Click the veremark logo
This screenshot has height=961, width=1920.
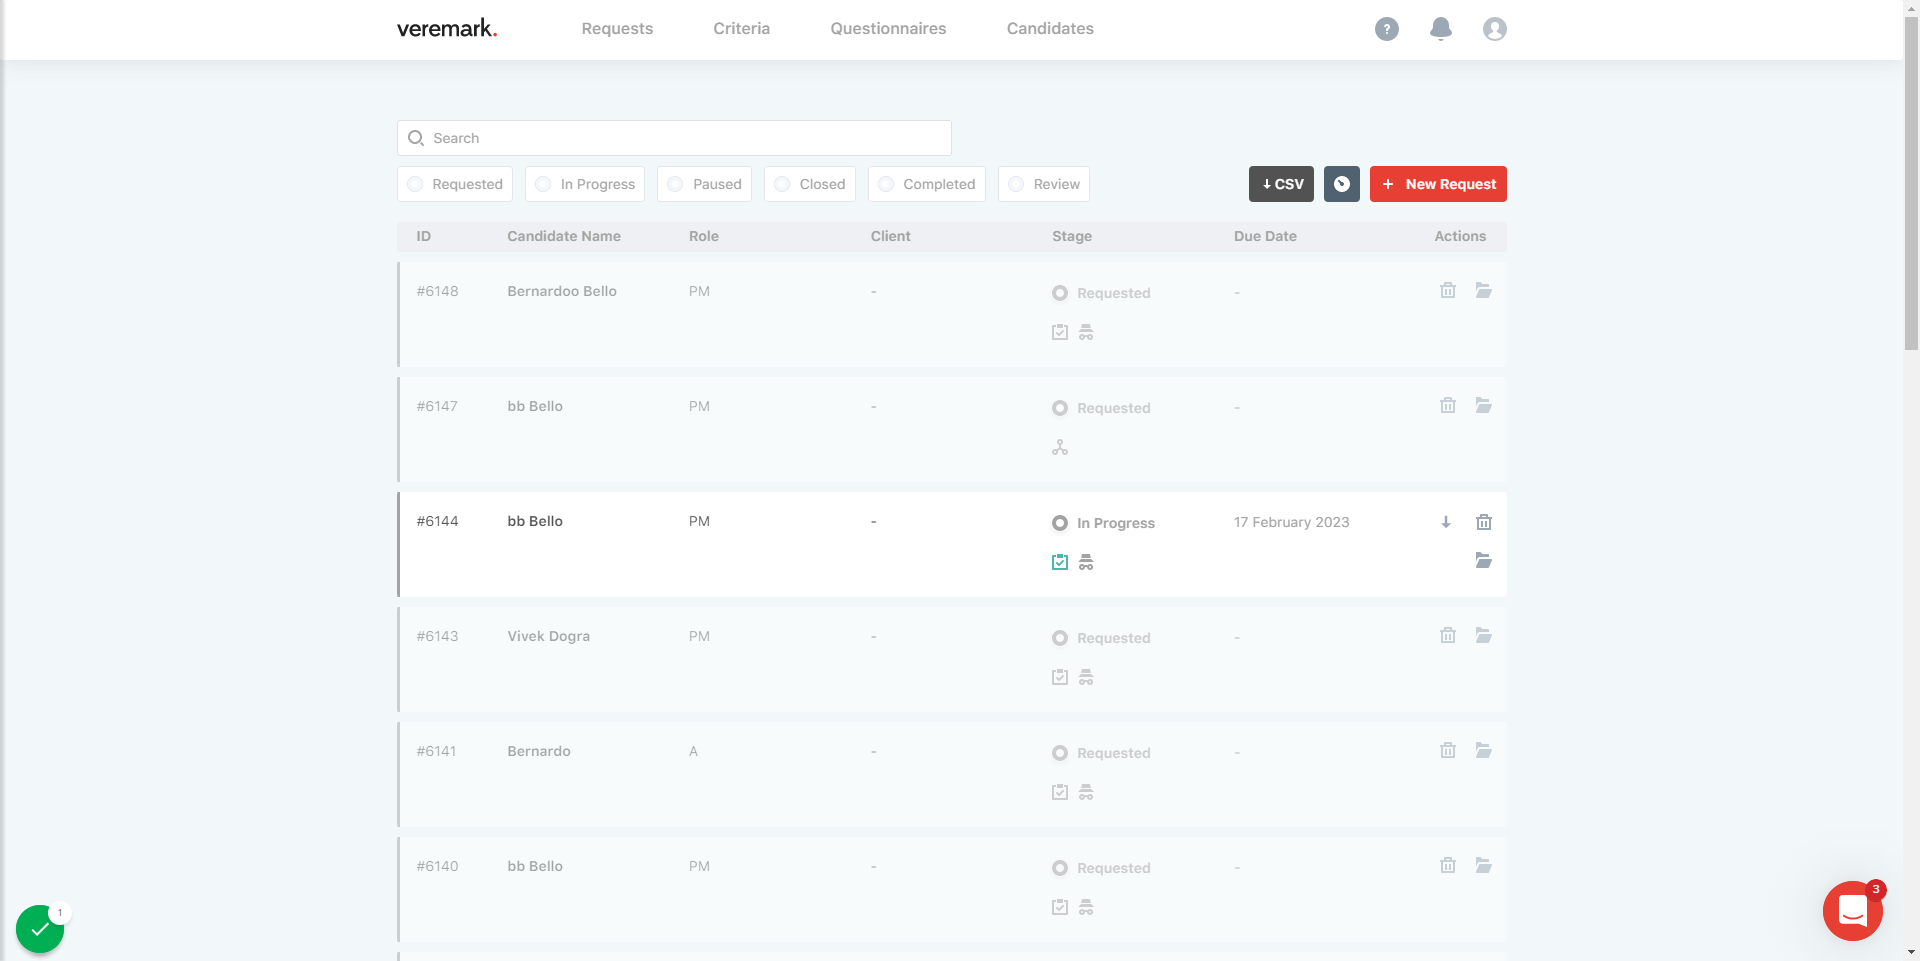pos(447,28)
